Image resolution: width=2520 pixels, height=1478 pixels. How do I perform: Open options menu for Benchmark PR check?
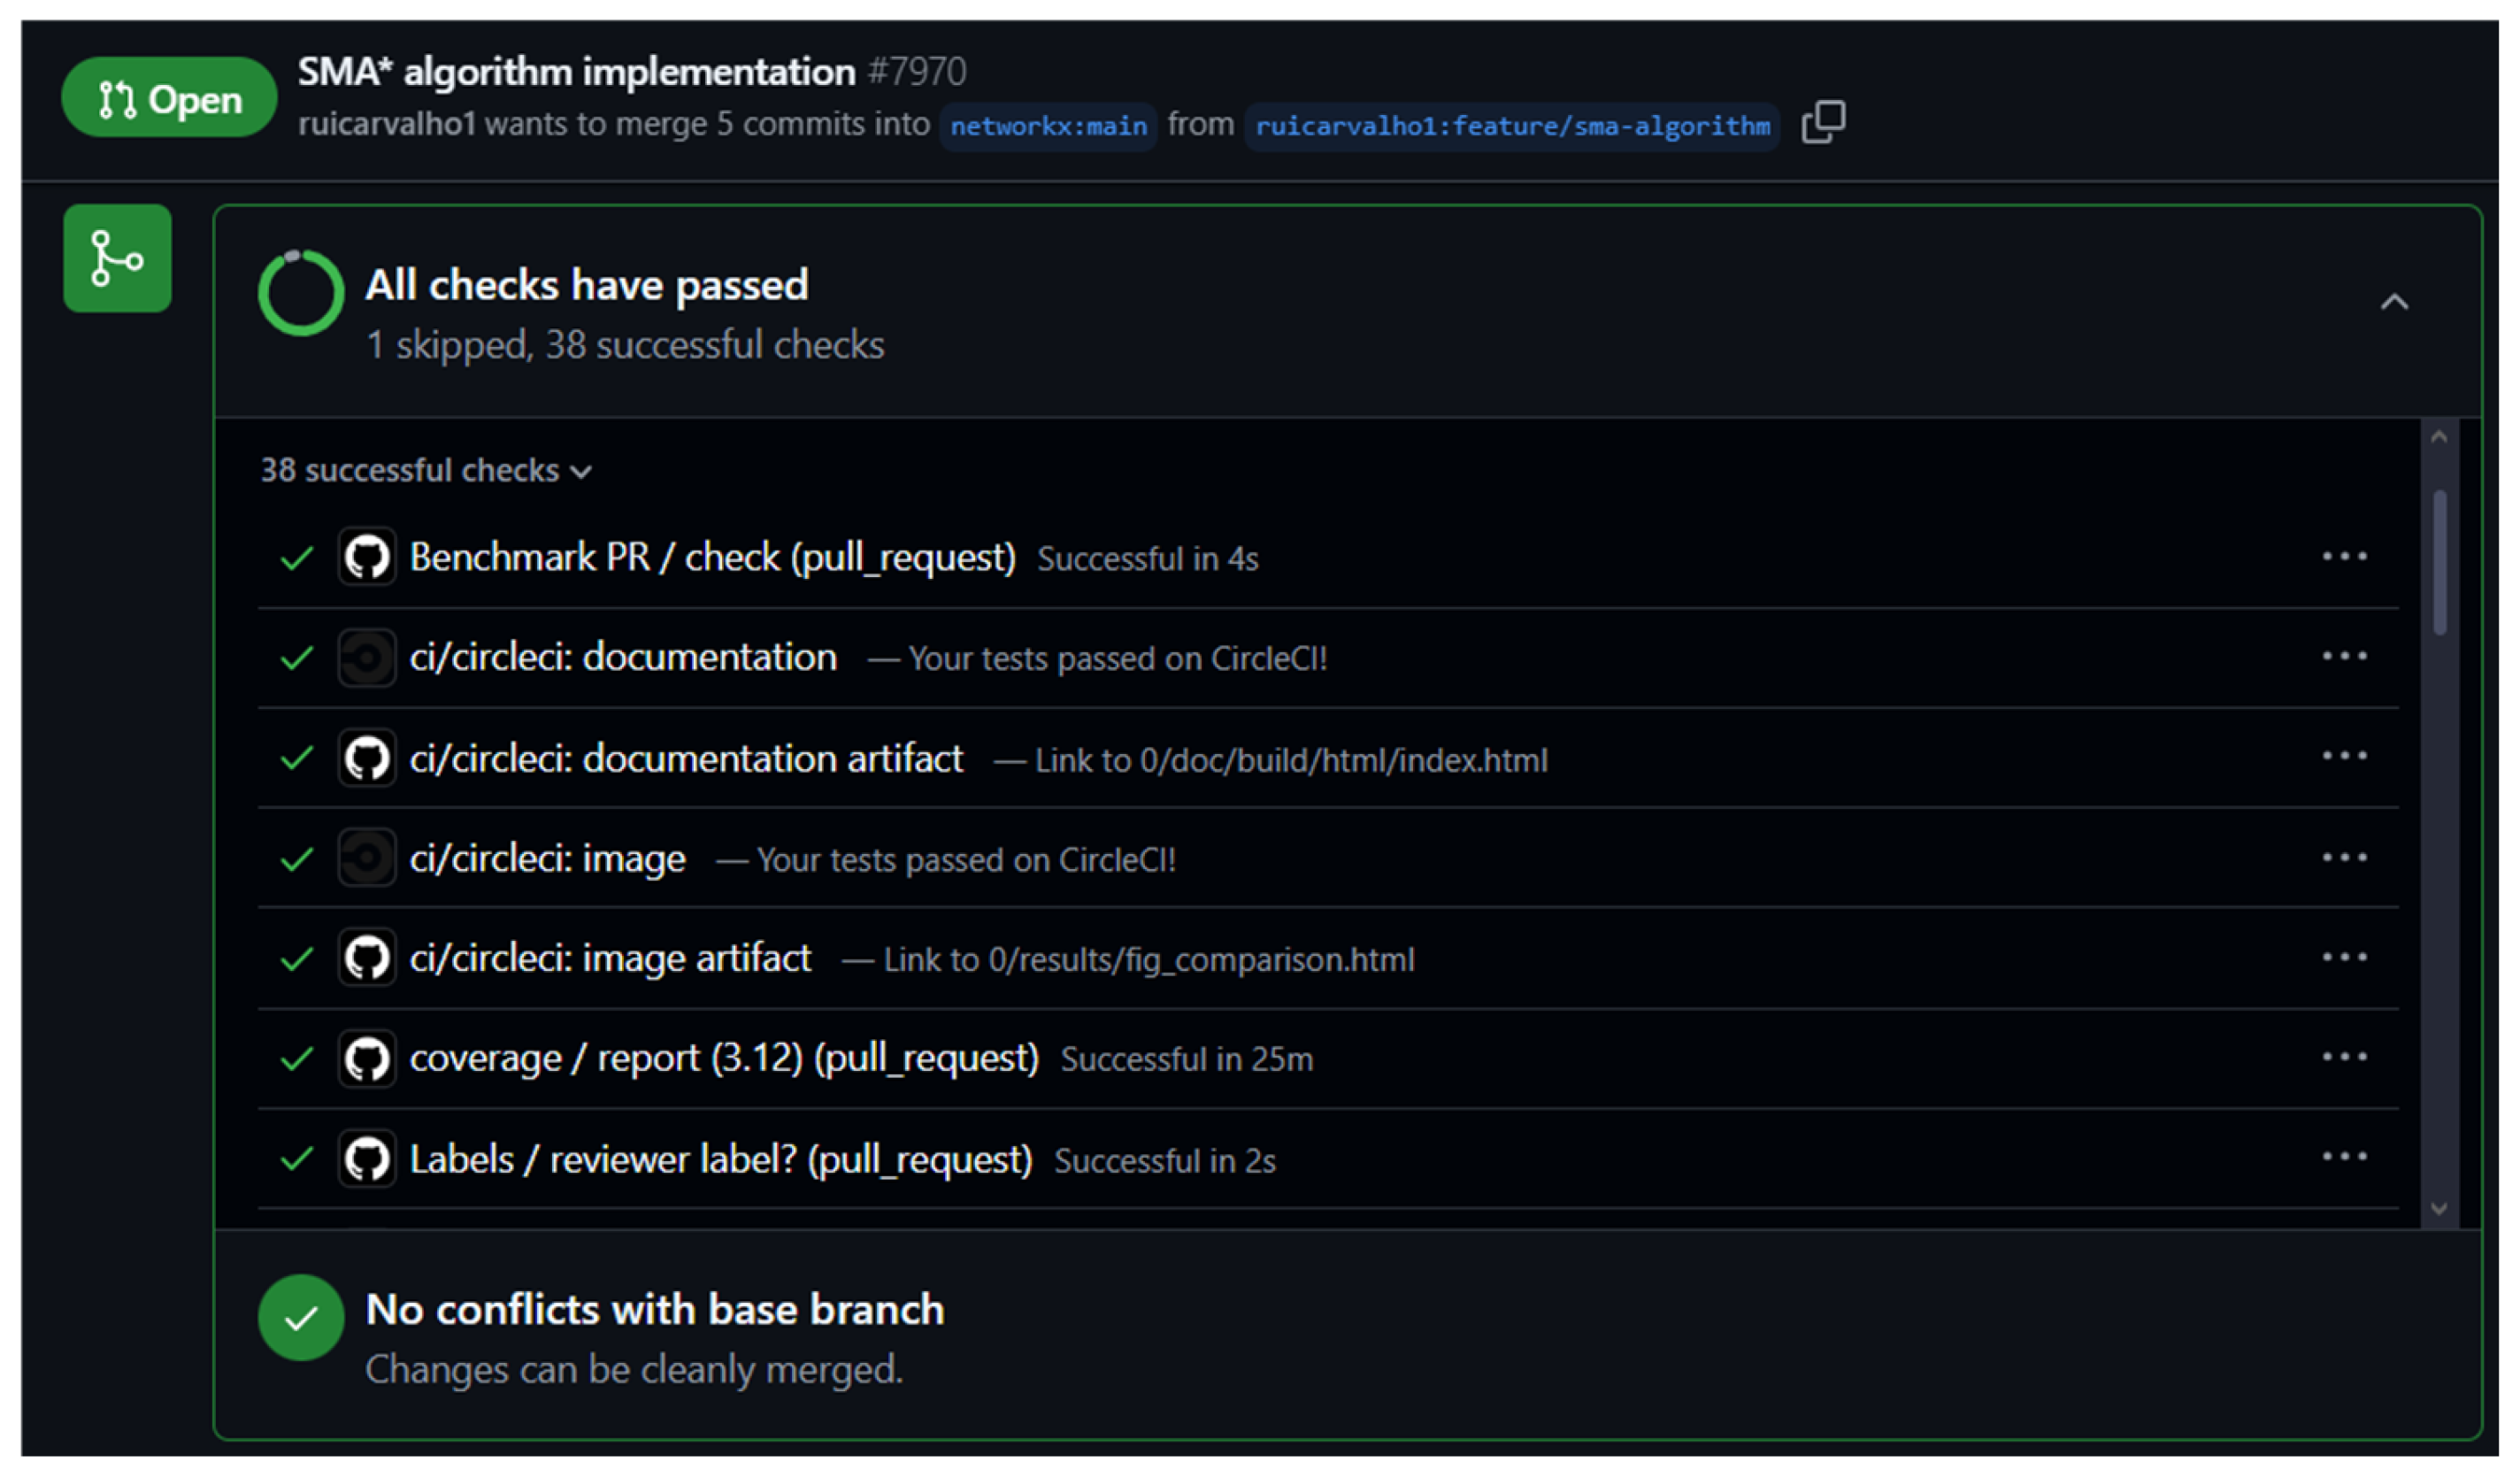coord(2344,557)
